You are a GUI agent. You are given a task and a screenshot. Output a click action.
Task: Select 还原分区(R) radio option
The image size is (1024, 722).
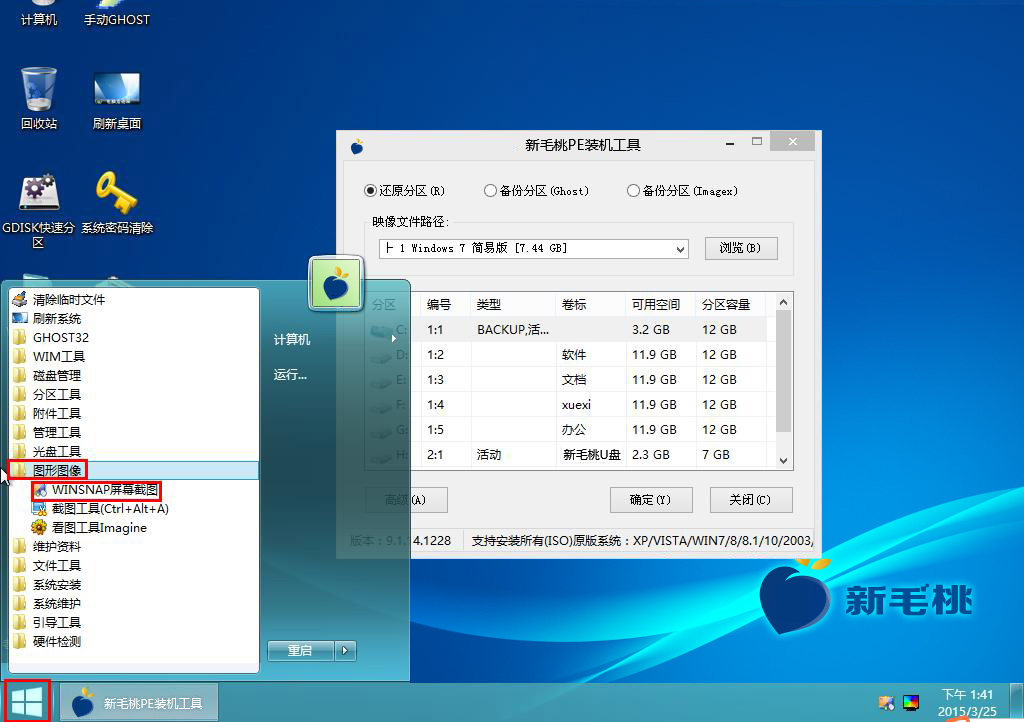point(404,191)
